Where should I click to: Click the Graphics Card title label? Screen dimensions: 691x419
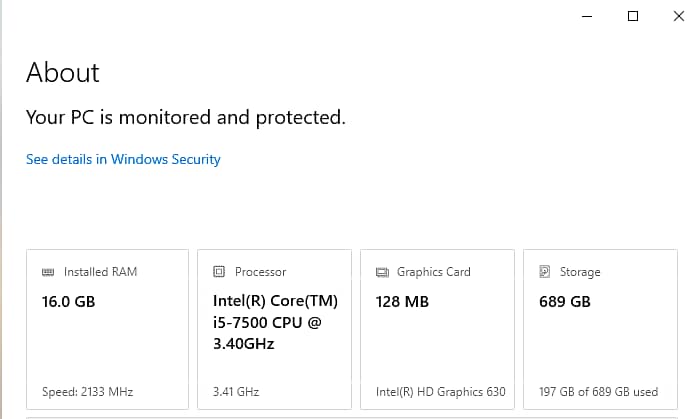[433, 272]
